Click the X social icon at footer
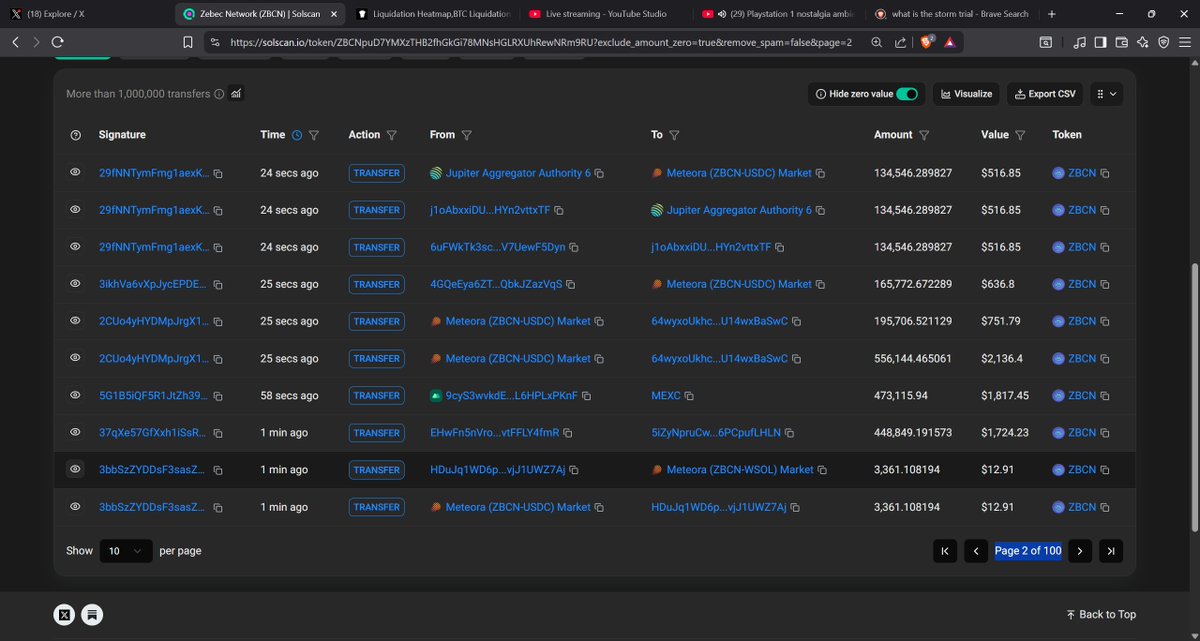This screenshot has width=1200, height=641. pyautogui.click(x=65, y=615)
